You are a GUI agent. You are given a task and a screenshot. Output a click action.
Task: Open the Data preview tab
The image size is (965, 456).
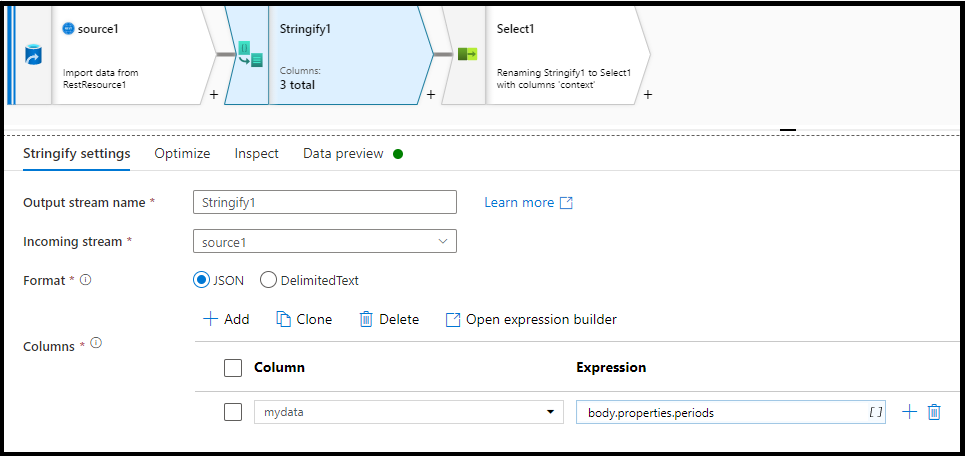[343, 154]
